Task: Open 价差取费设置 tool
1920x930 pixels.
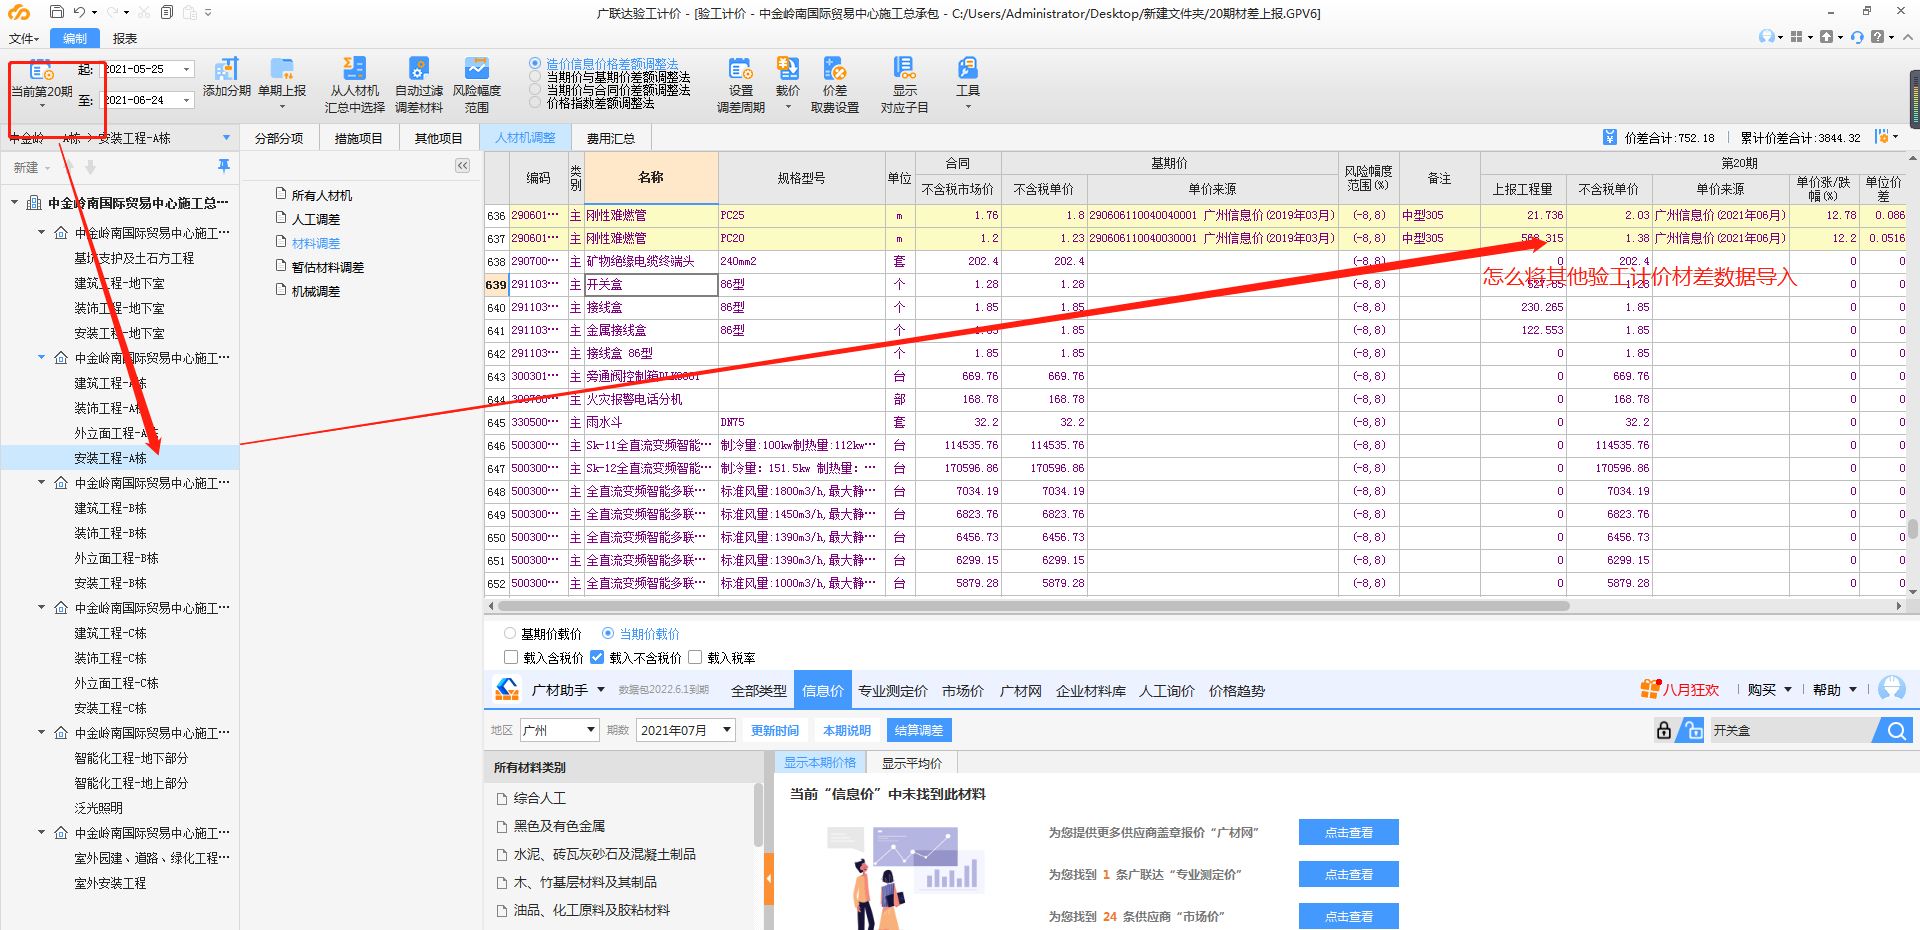Action: pos(835,85)
